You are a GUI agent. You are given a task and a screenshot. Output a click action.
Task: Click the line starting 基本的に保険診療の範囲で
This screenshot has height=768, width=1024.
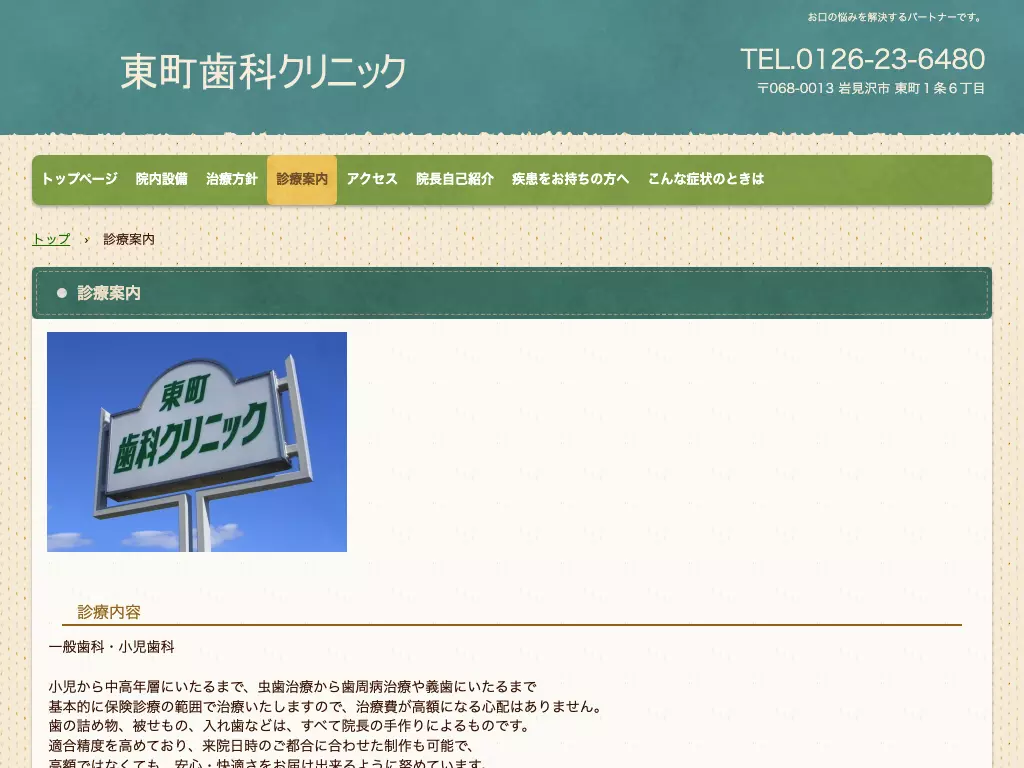click(326, 706)
